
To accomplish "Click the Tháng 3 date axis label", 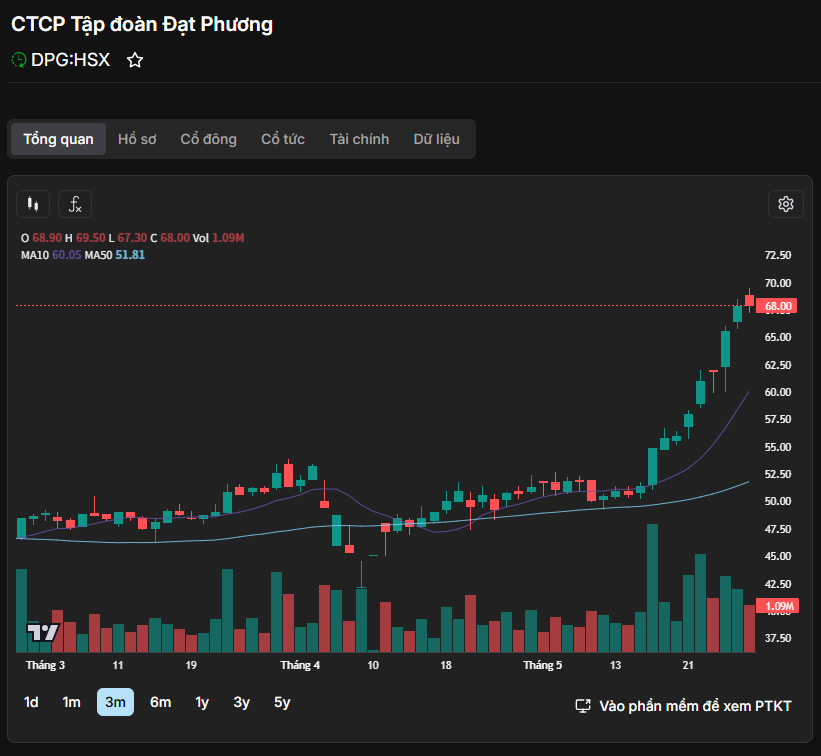I will coord(46,665).
